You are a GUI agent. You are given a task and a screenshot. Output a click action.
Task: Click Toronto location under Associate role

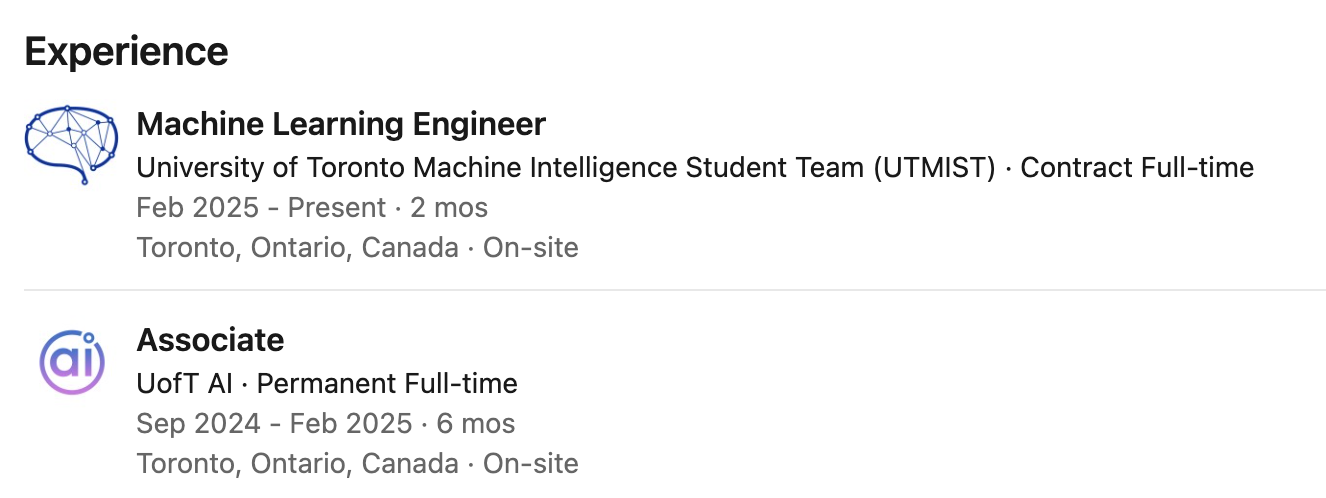tap(297, 463)
